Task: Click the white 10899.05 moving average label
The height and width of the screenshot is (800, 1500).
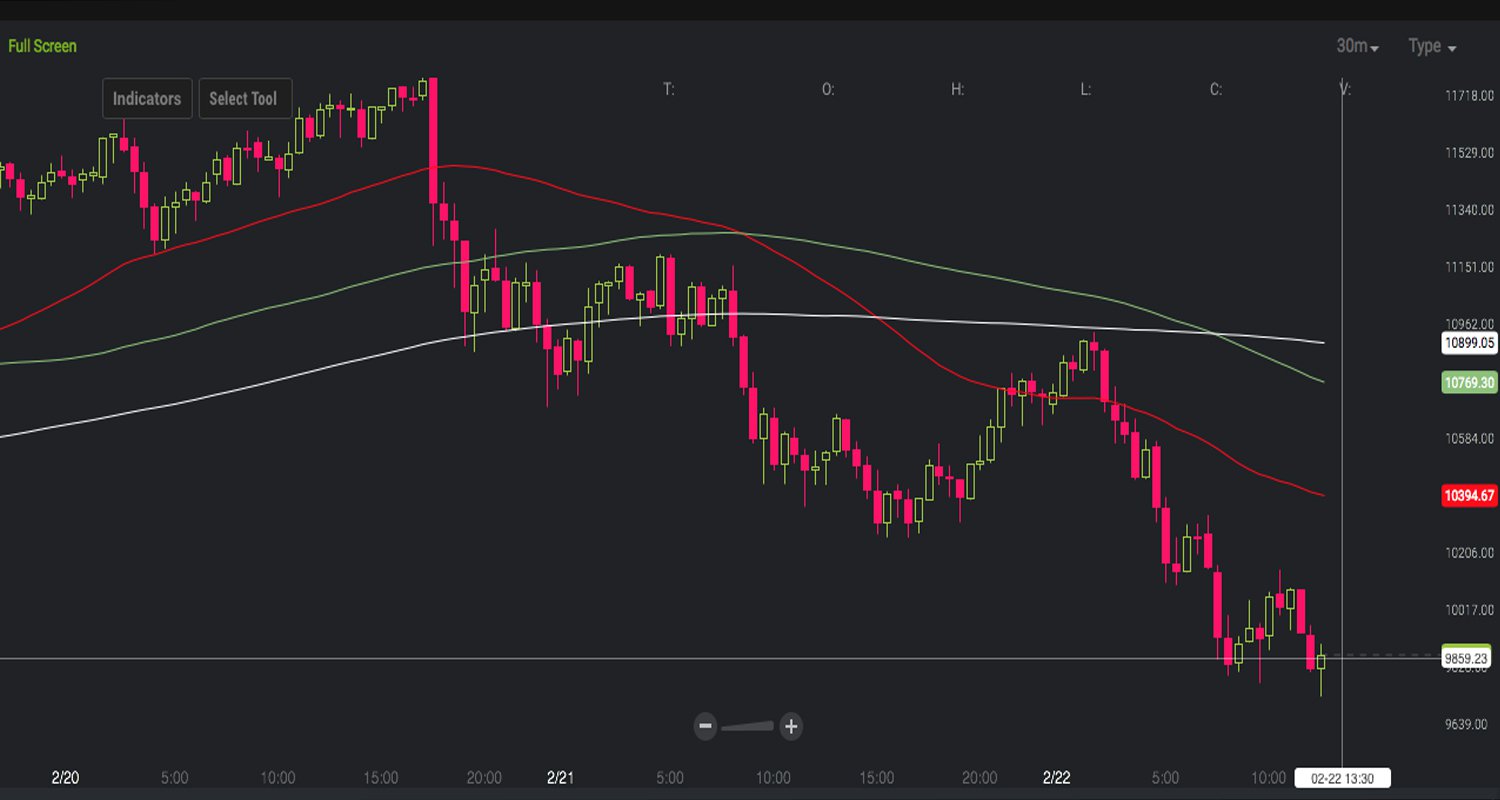Action: 1468,343
